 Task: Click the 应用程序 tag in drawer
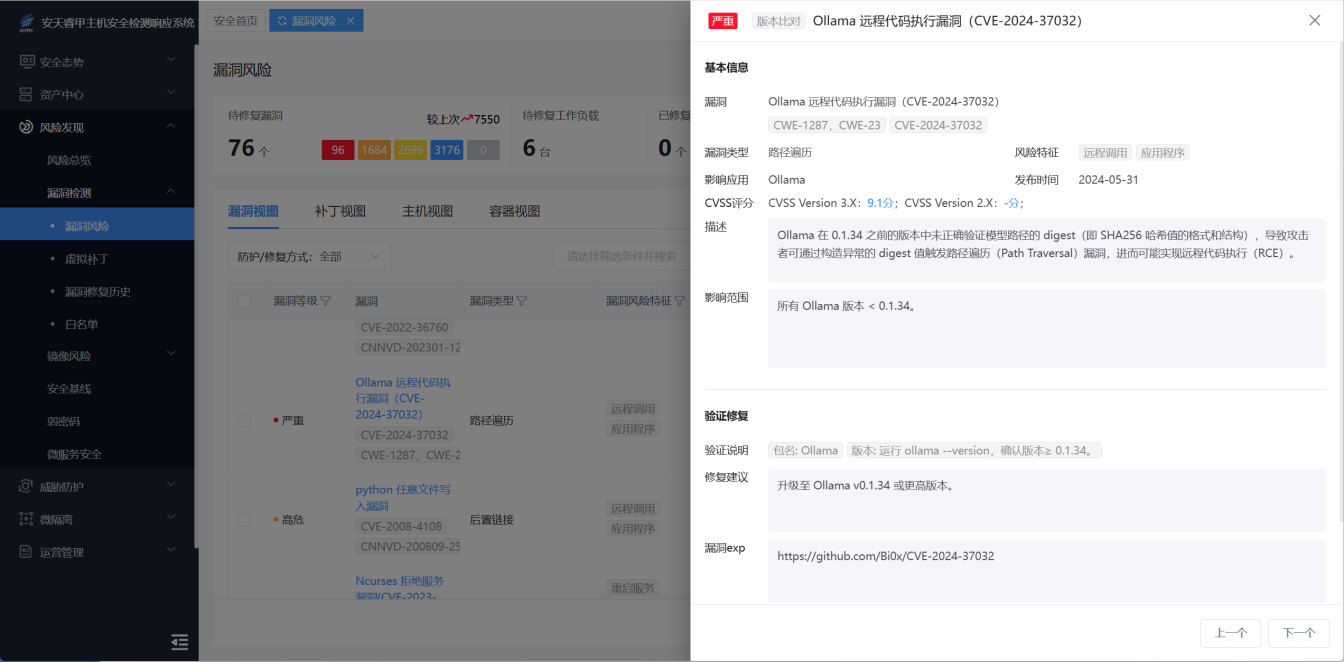(1163, 153)
